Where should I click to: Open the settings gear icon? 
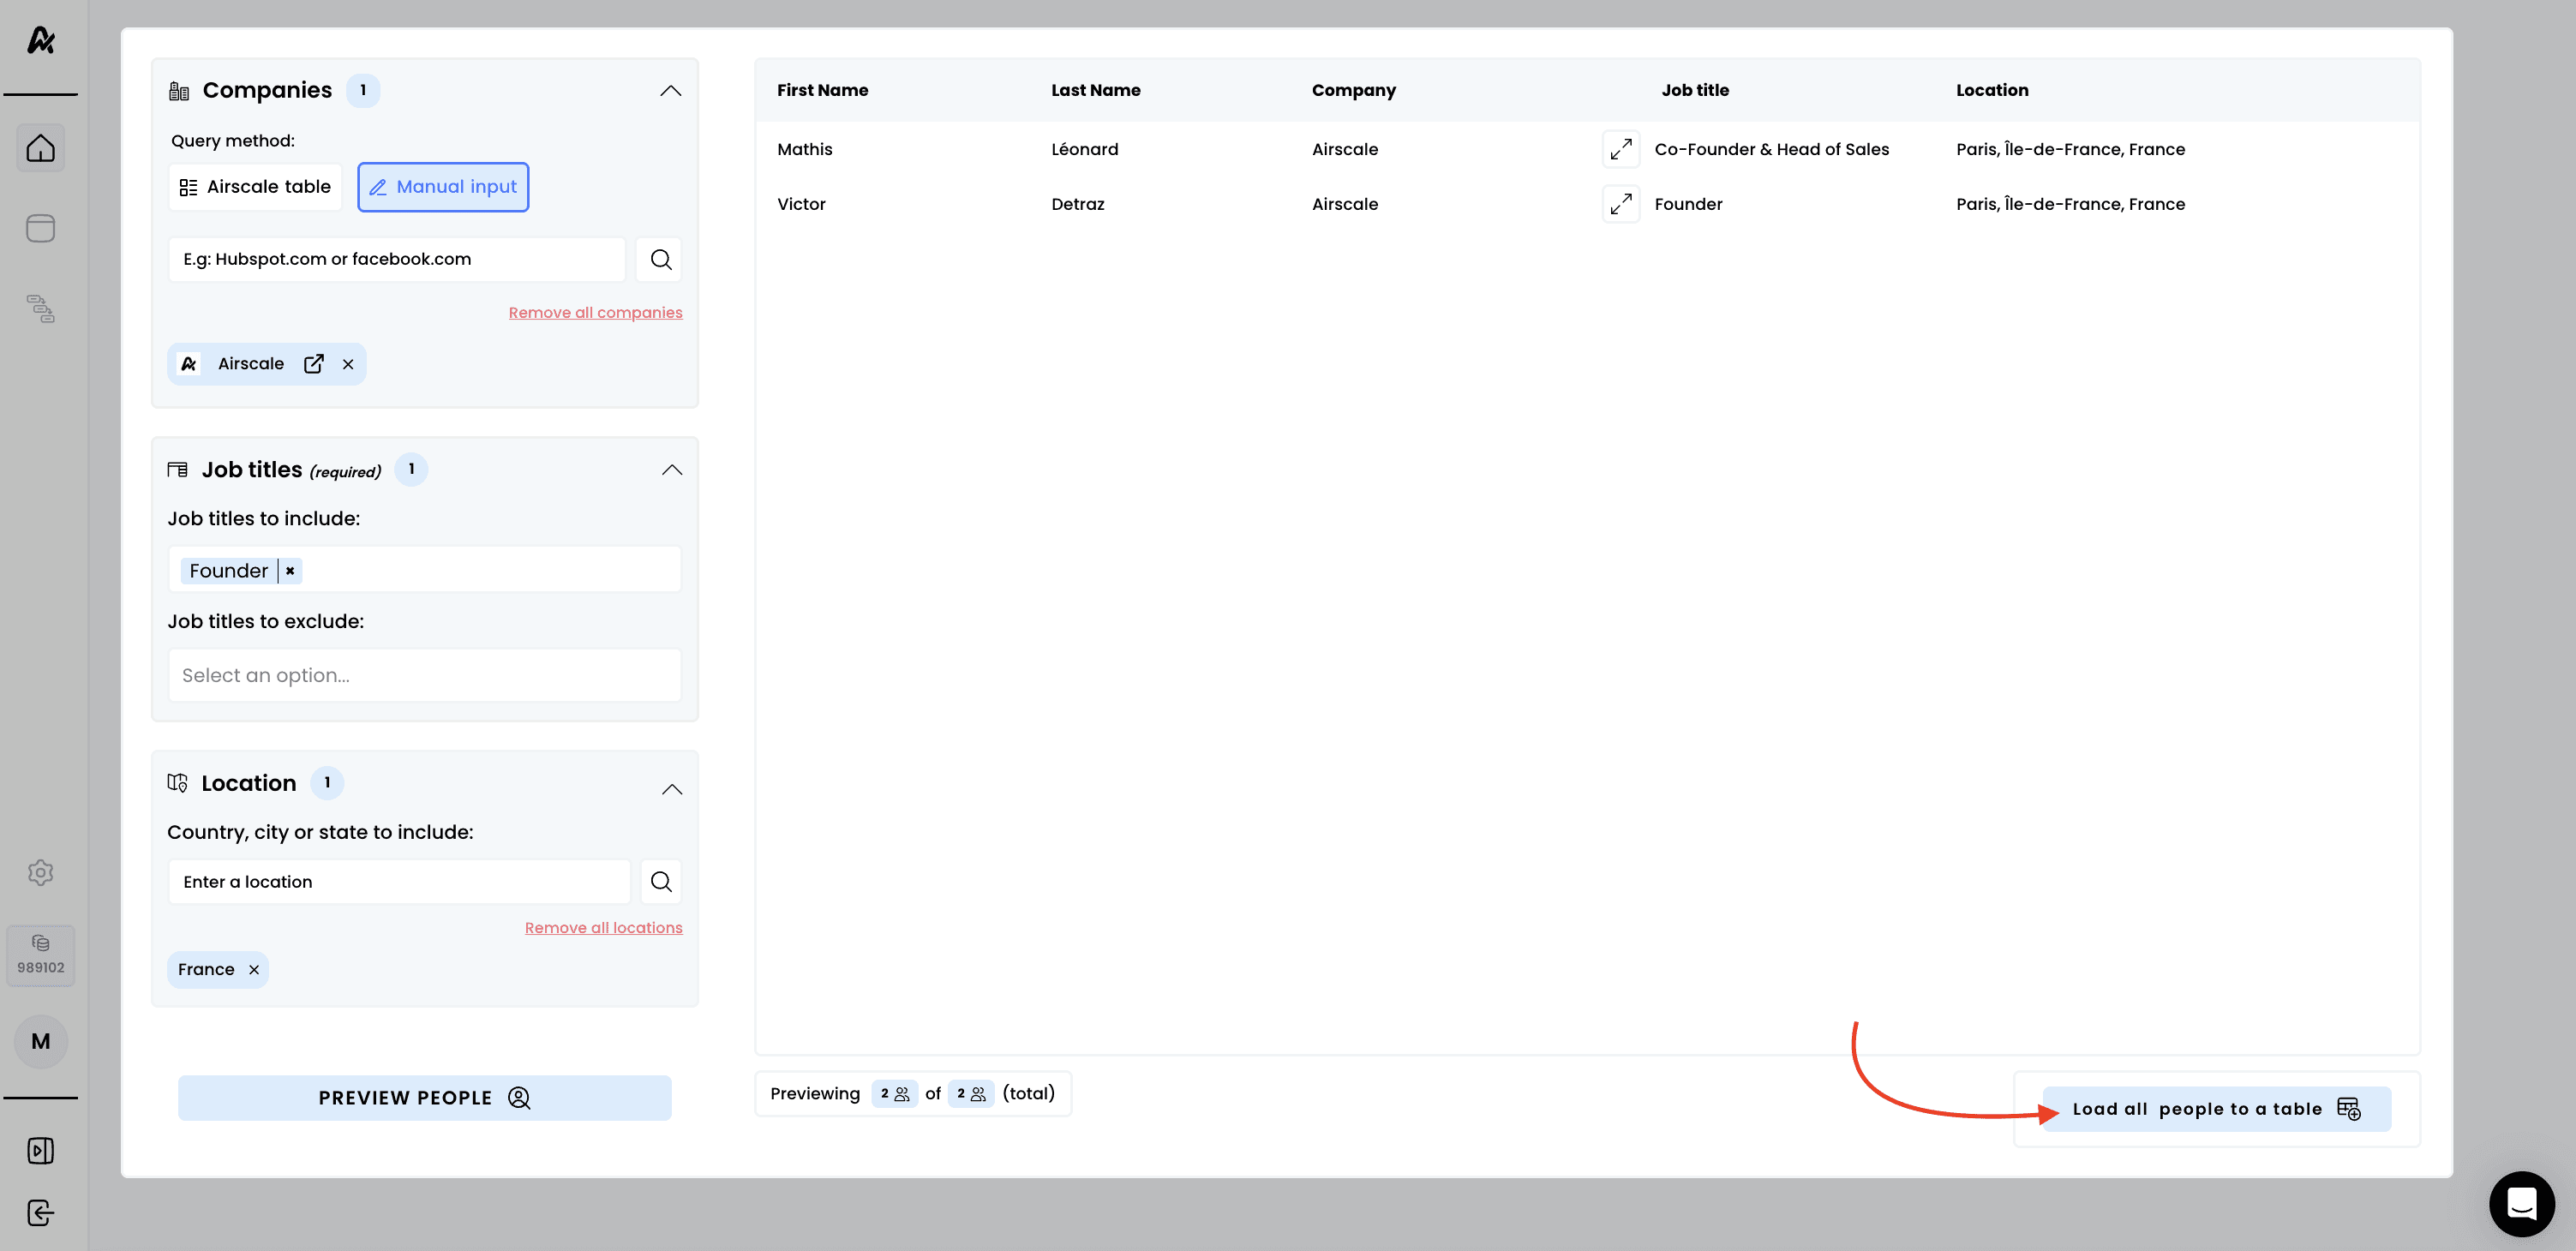40,872
